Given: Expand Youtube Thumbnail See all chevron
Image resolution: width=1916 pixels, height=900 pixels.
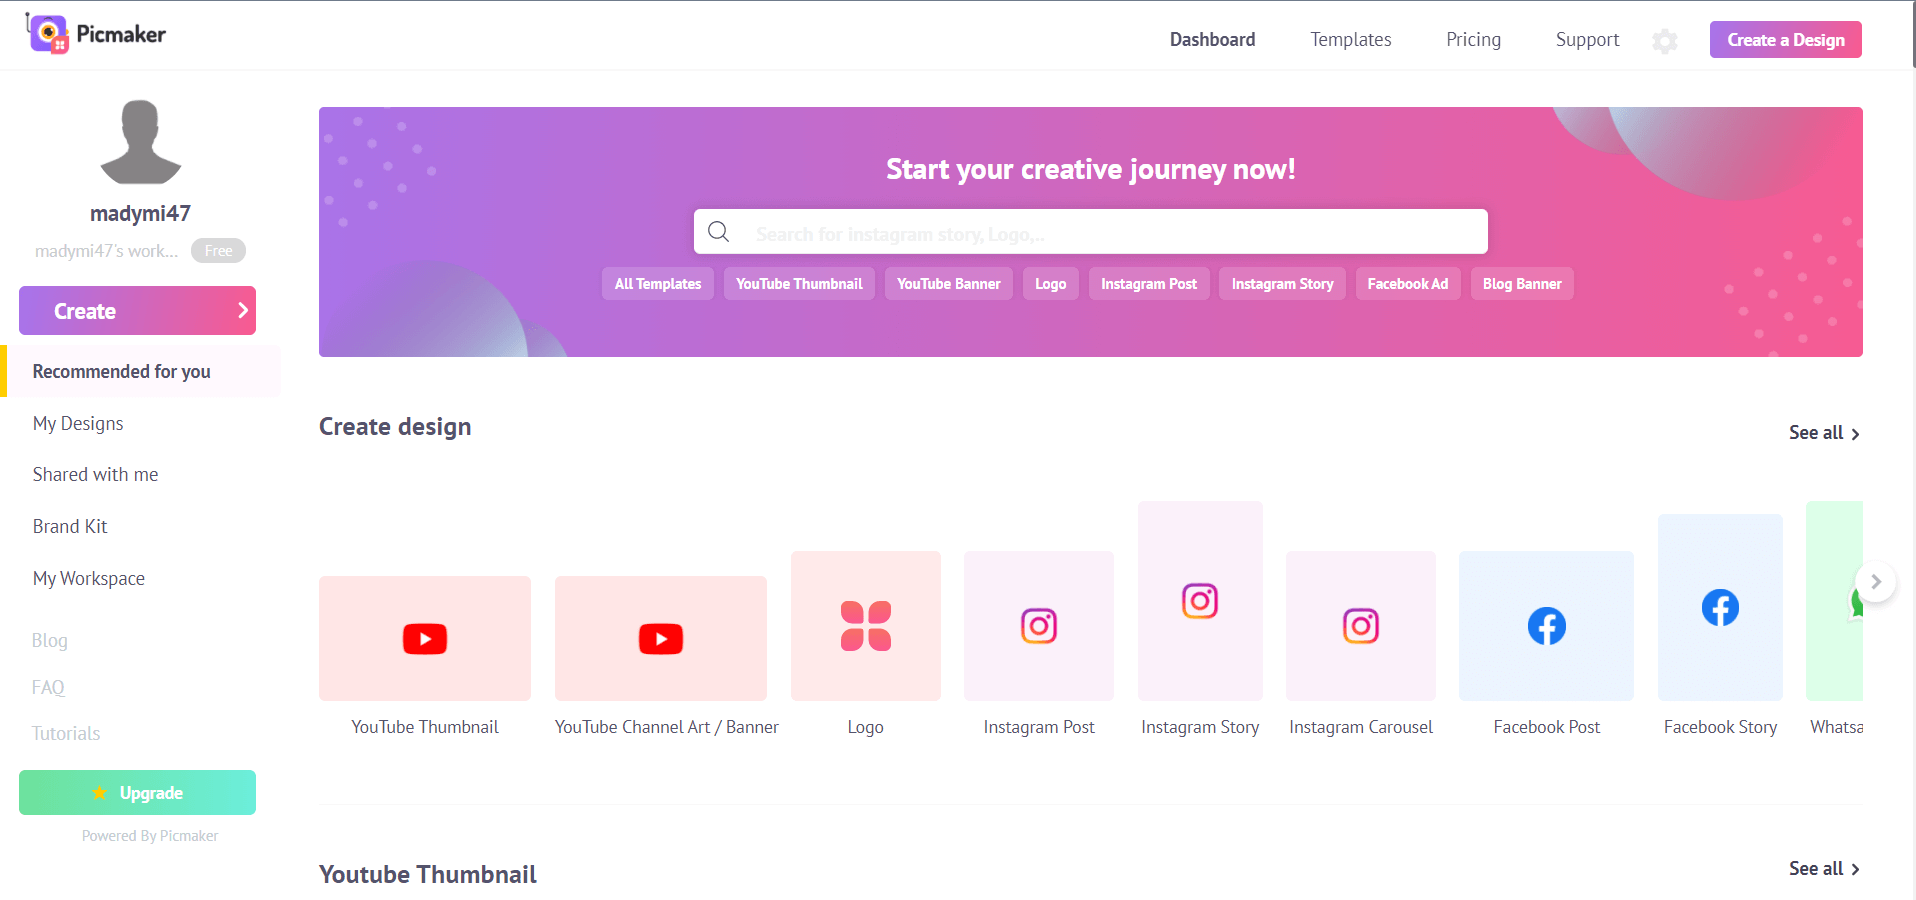Looking at the screenshot, I should (1855, 870).
